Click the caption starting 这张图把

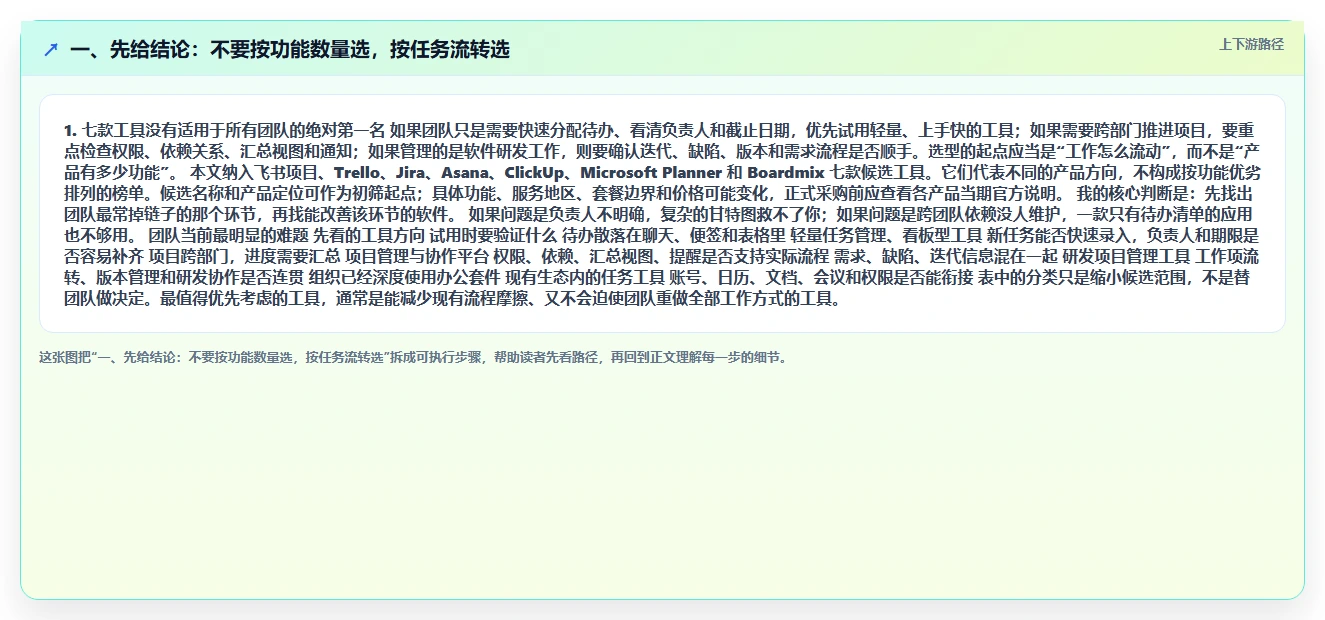pyautogui.click(x=413, y=357)
